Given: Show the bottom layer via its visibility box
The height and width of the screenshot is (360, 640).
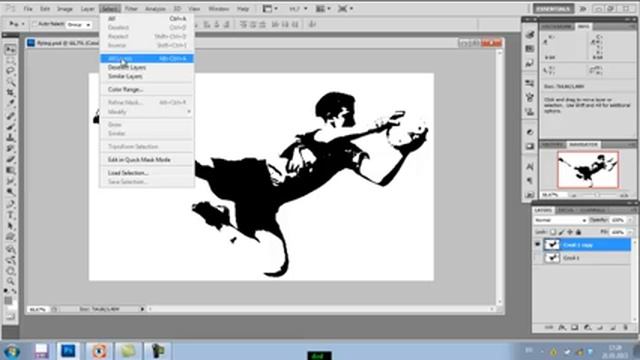Looking at the screenshot, I should 538,258.
